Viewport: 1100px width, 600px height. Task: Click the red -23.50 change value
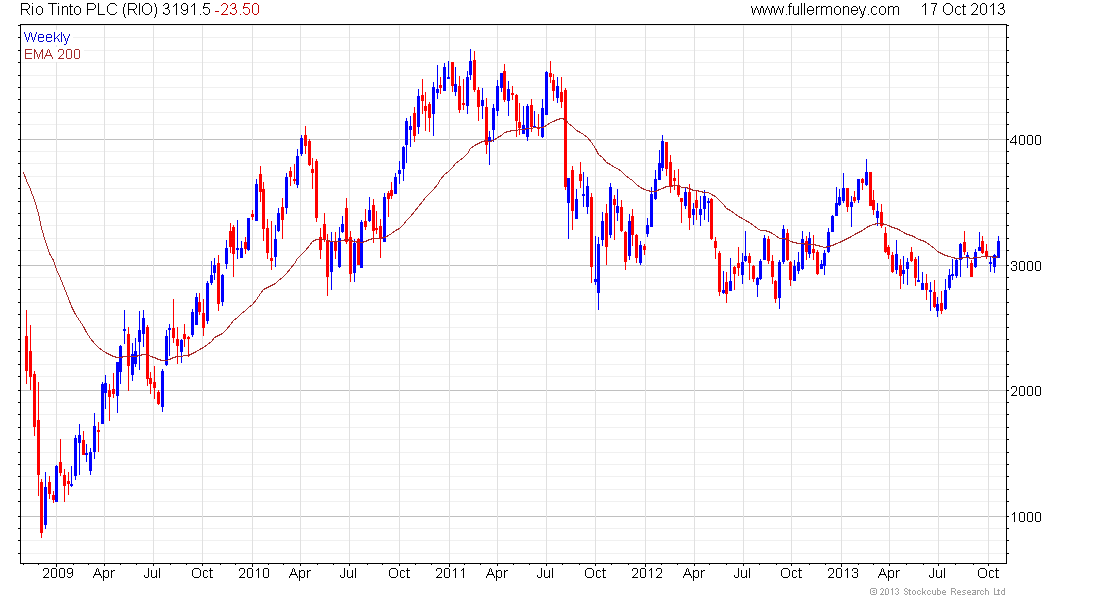(x=236, y=10)
